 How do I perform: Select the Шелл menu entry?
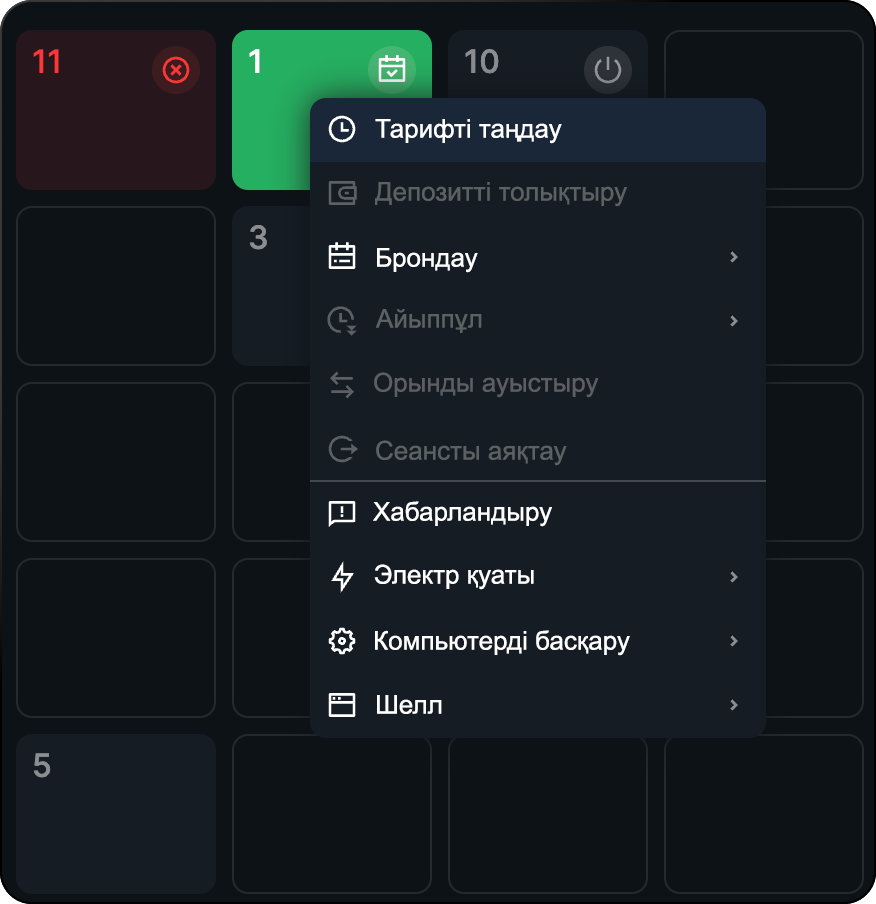pos(538,705)
